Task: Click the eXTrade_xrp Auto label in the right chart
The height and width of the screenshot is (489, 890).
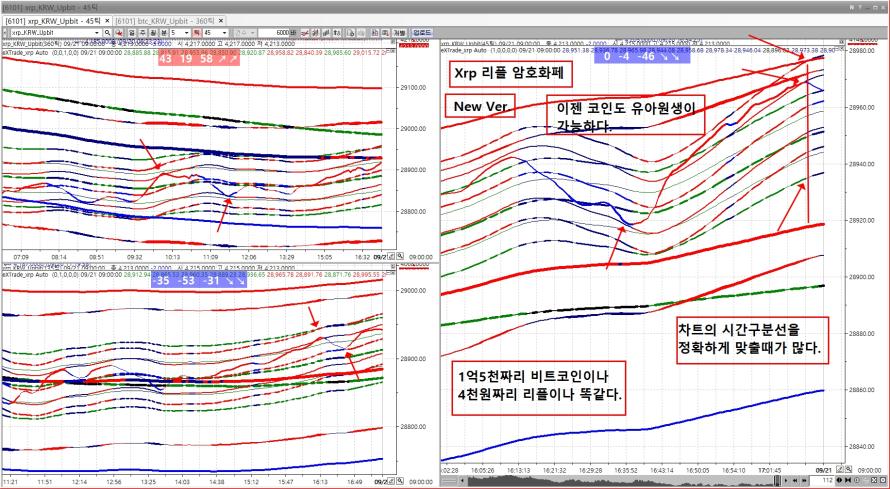Action: 463,50
